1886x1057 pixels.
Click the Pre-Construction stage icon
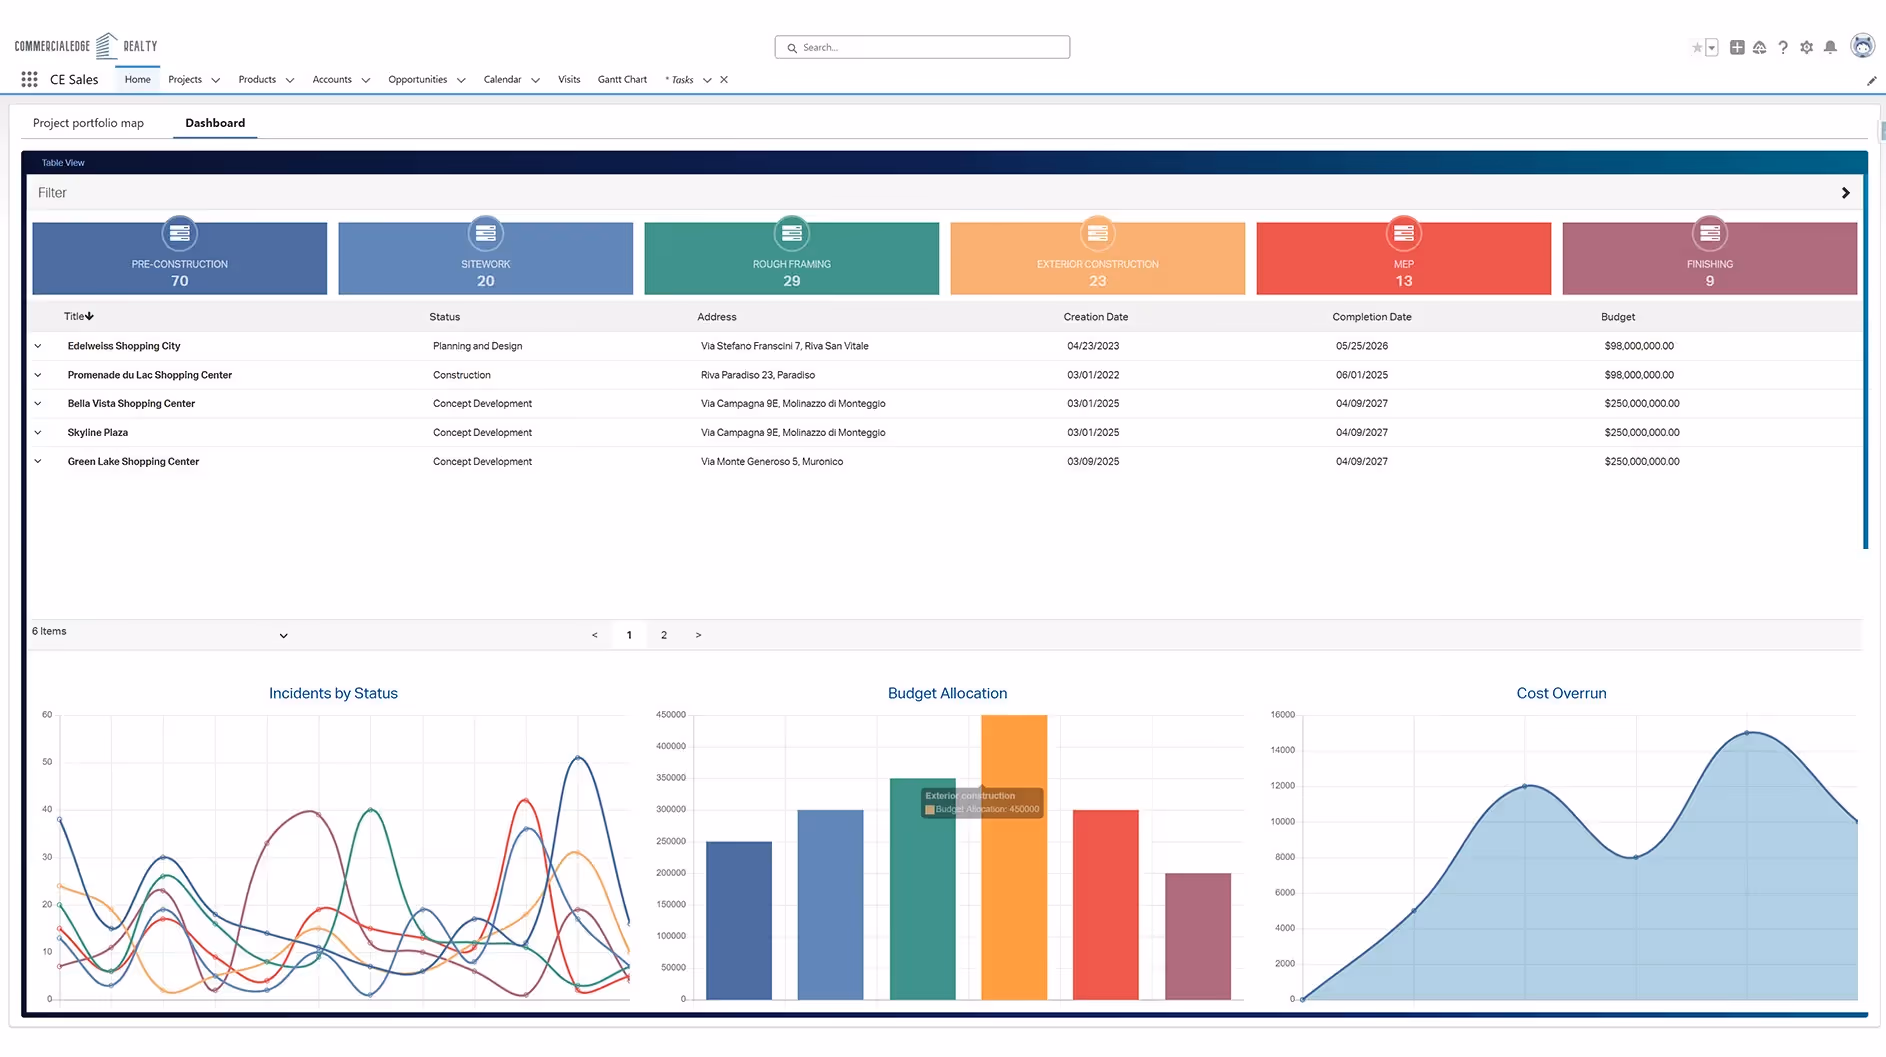pyautogui.click(x=180, y=233)
